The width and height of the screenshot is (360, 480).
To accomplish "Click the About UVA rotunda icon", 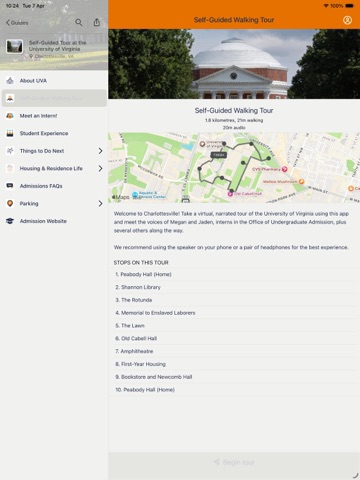I will click(10, 81).
